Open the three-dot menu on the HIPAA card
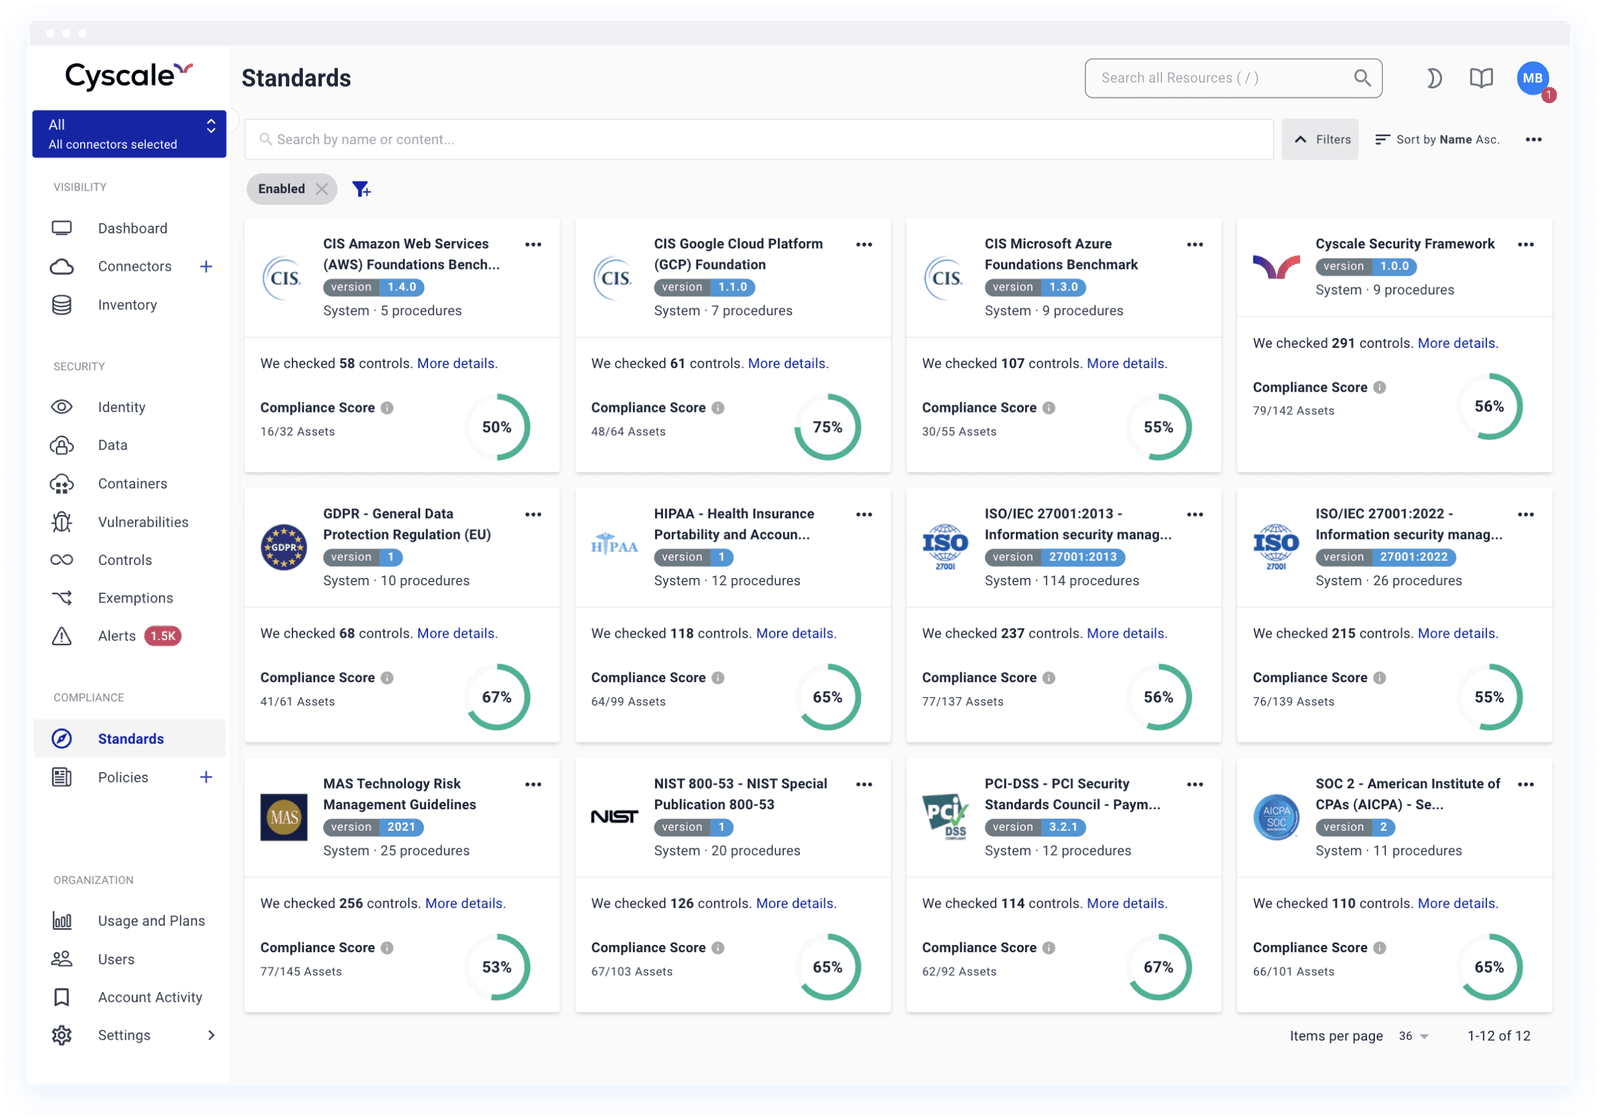Screen dimensions: 1600x1120 point(864,514)
